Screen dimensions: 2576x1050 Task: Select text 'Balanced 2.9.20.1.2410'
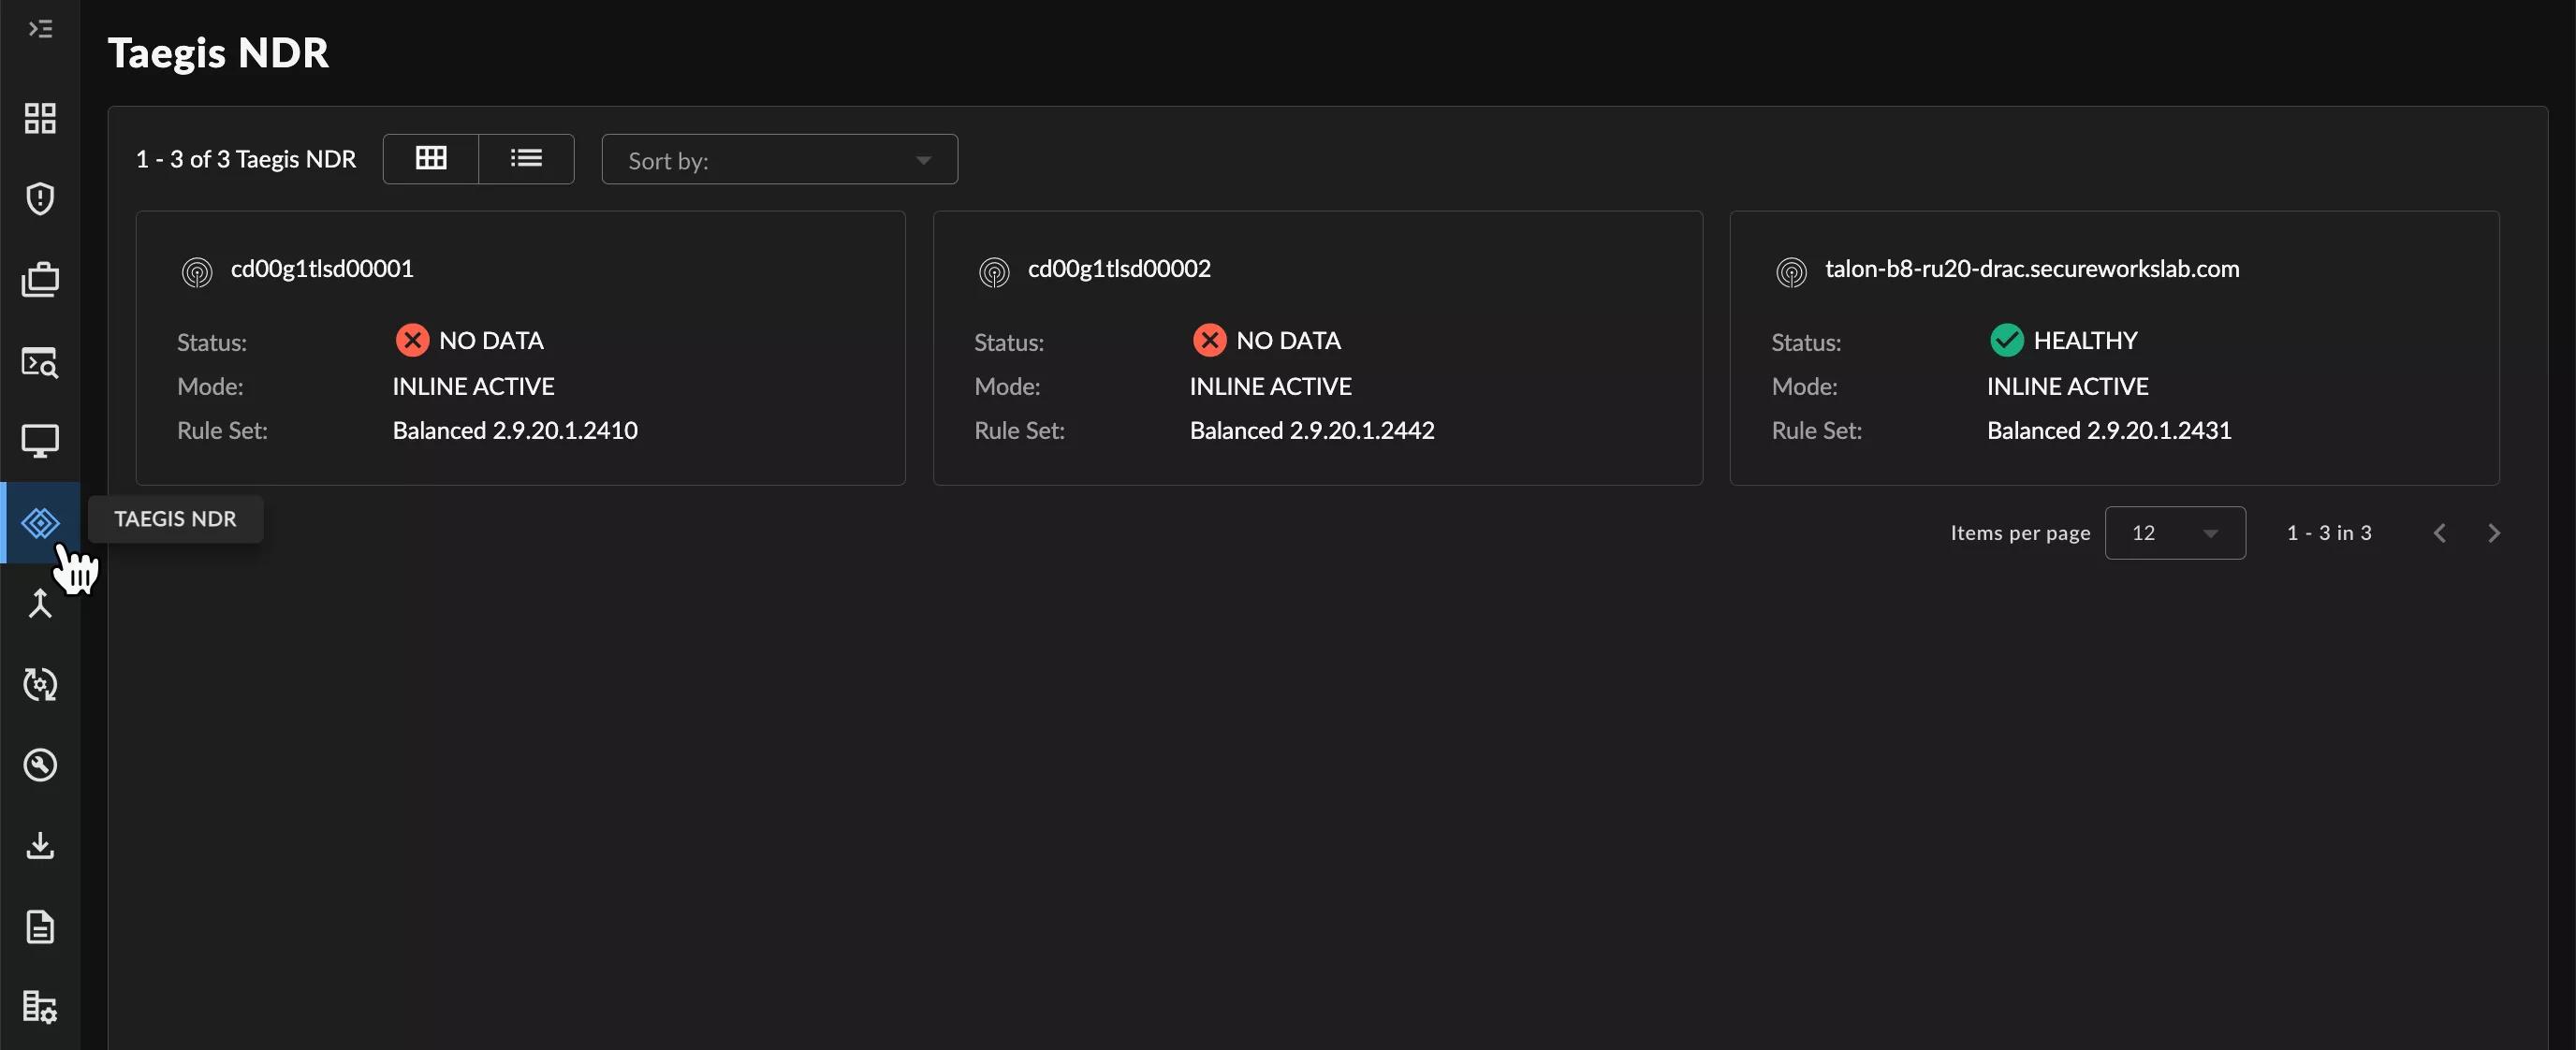(x=515, y=431)
